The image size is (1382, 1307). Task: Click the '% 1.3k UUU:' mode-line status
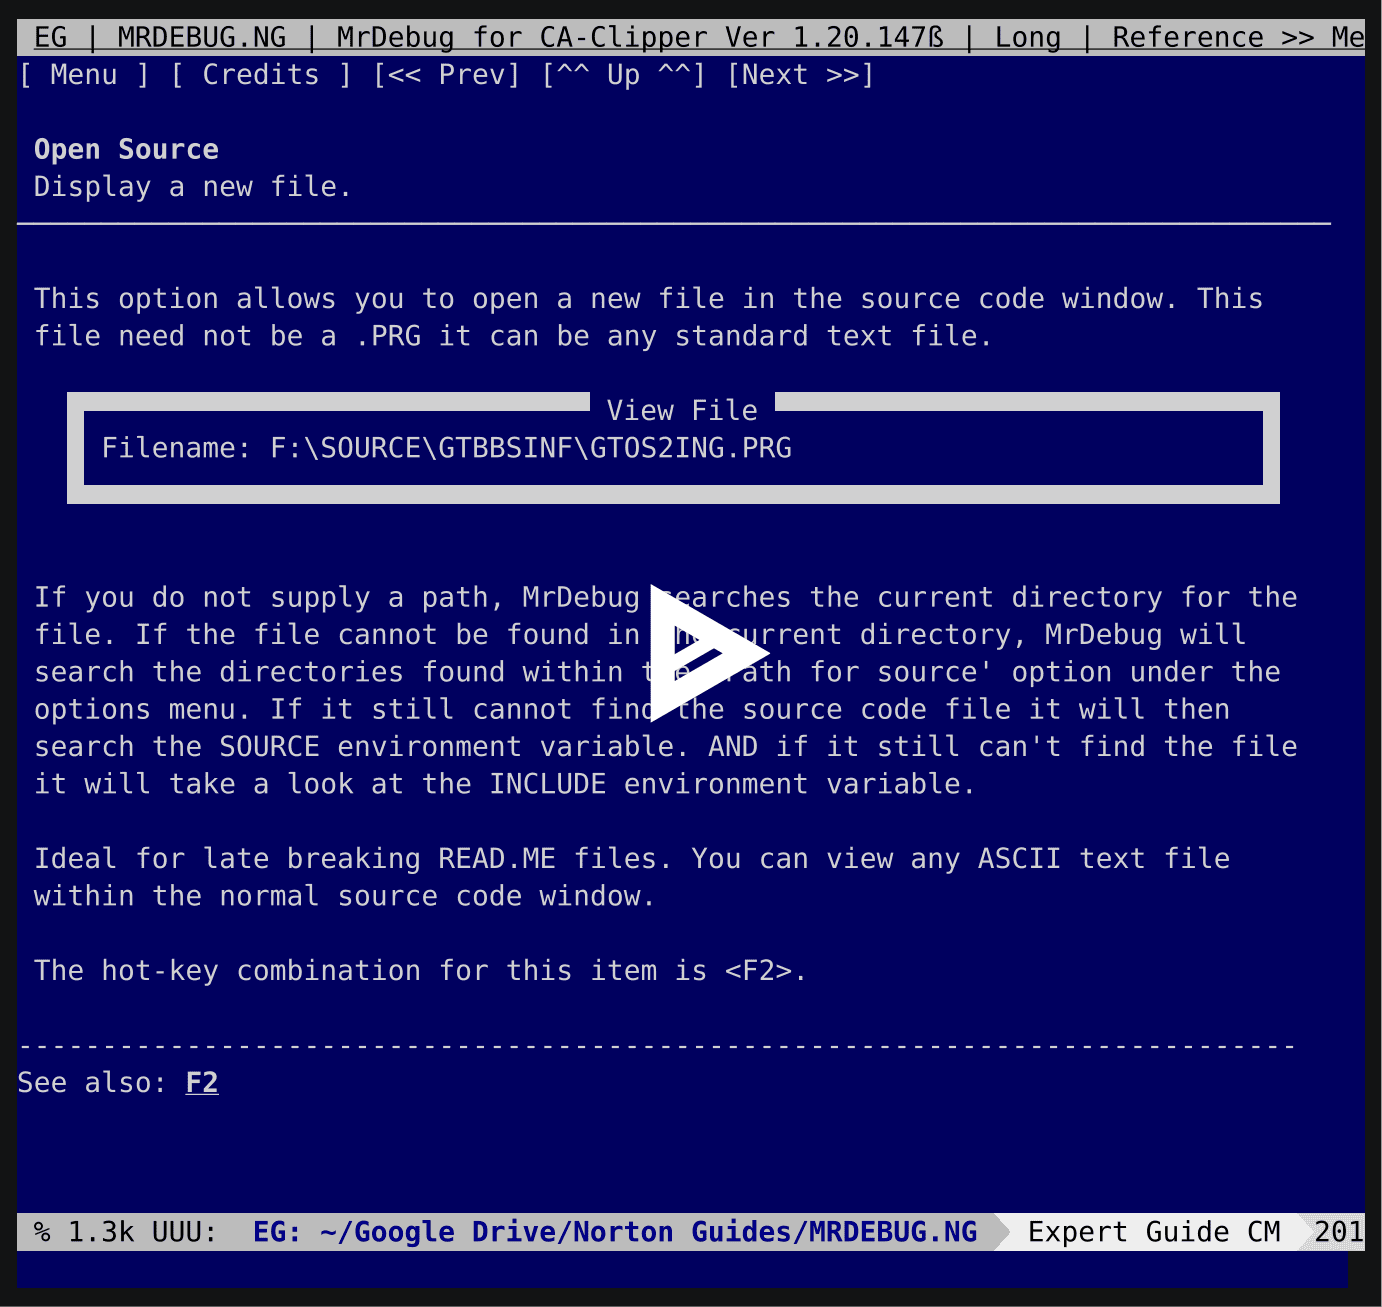point(126,1232)
